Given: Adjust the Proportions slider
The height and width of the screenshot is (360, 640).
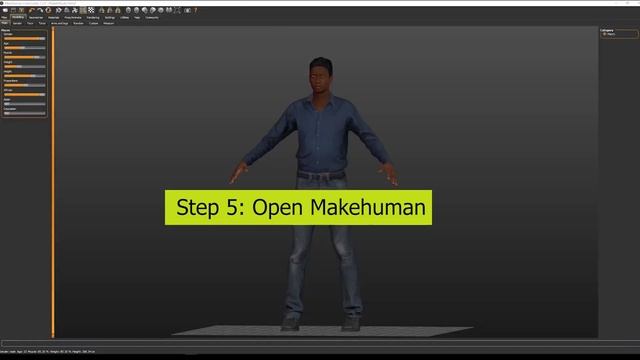Looking at the screenshot, I should point(24,85).
